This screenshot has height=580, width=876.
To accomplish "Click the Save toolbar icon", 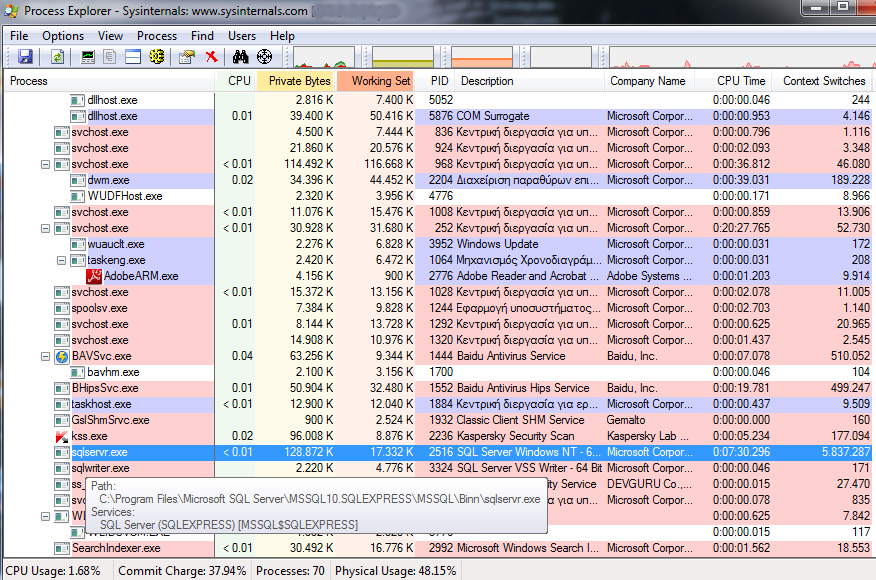I will coord(25,56).
